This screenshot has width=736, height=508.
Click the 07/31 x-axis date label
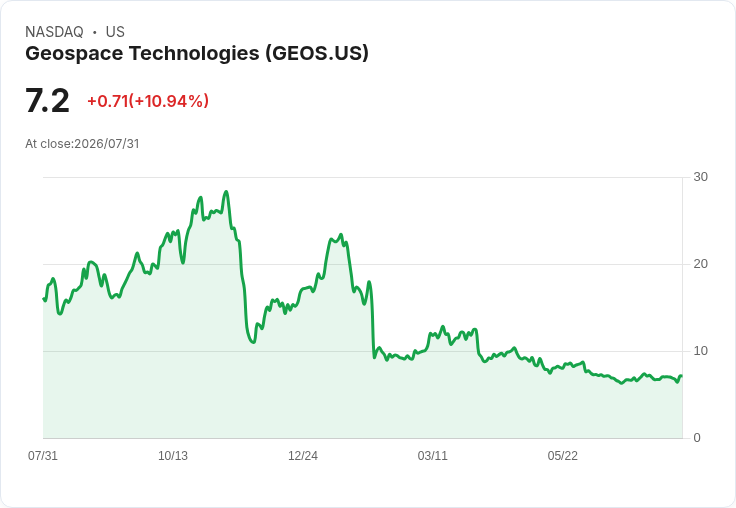pyautogui.click(x=43, y=455)
